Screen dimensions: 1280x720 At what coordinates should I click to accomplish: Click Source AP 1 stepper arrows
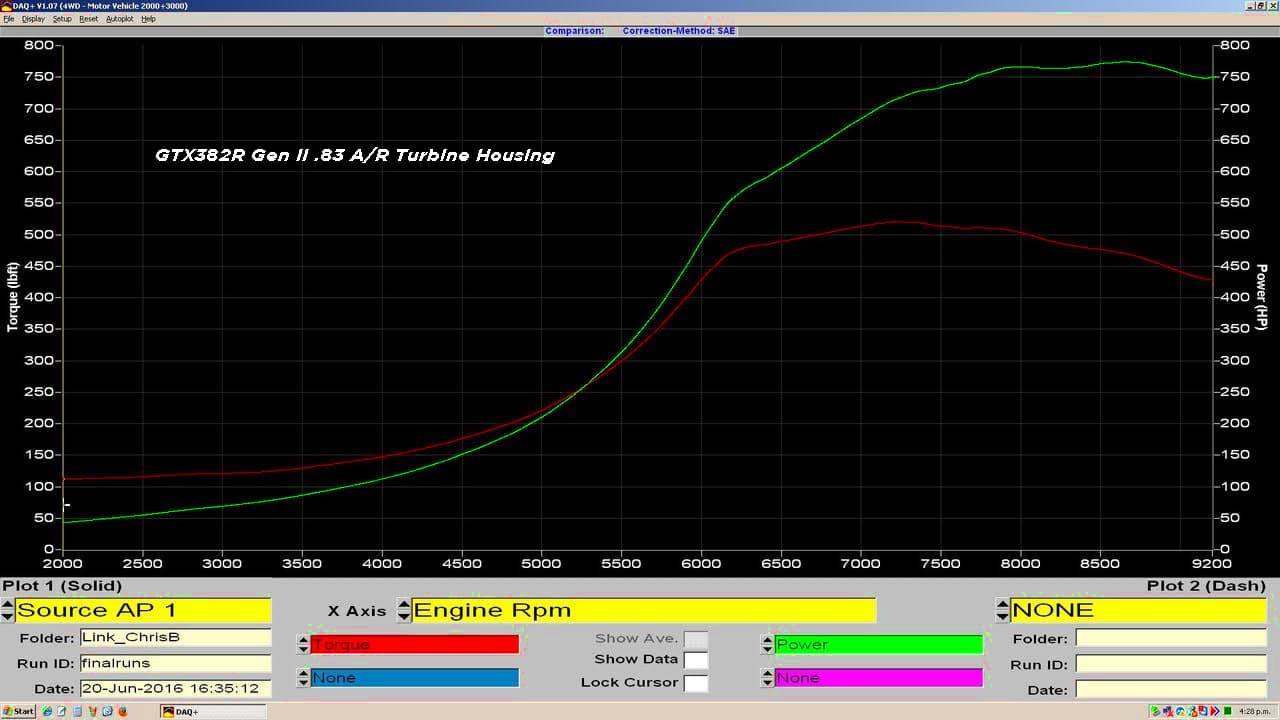tap(8, 610)
